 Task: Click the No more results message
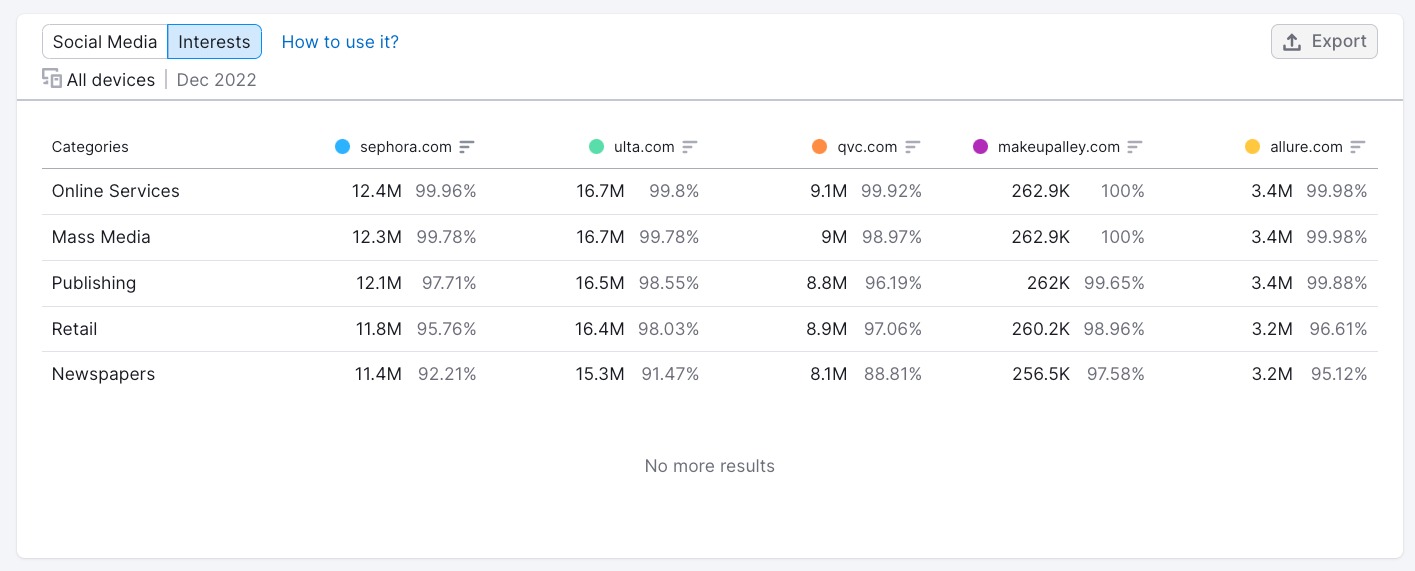pos(710,466)
